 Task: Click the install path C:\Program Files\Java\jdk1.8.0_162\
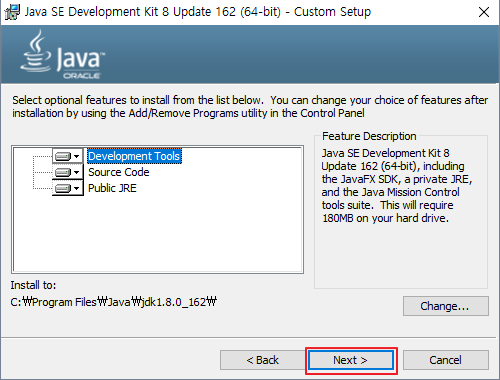114,302
